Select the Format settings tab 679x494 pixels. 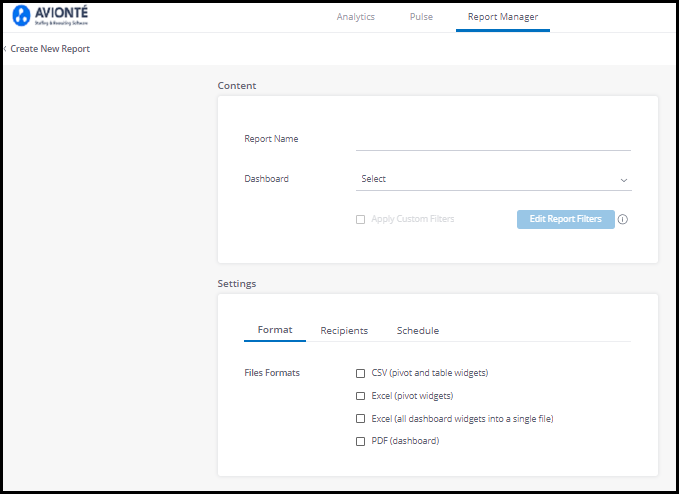275,330
